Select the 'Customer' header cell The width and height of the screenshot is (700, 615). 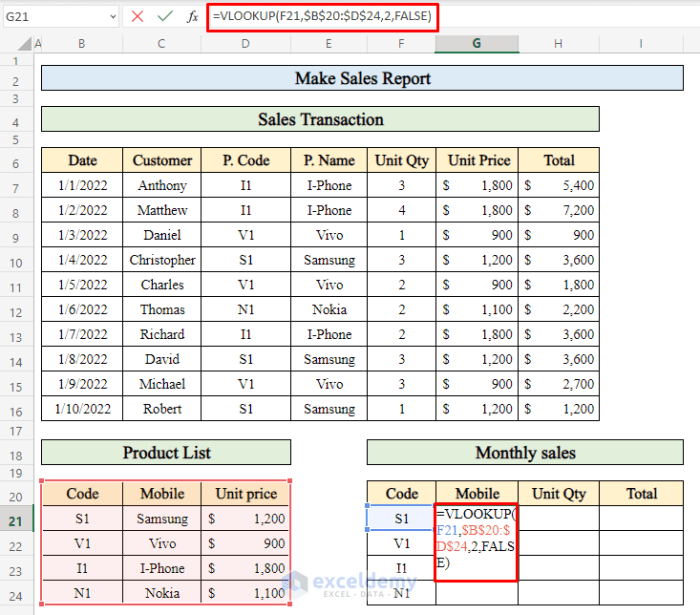[x=162, y=160]
